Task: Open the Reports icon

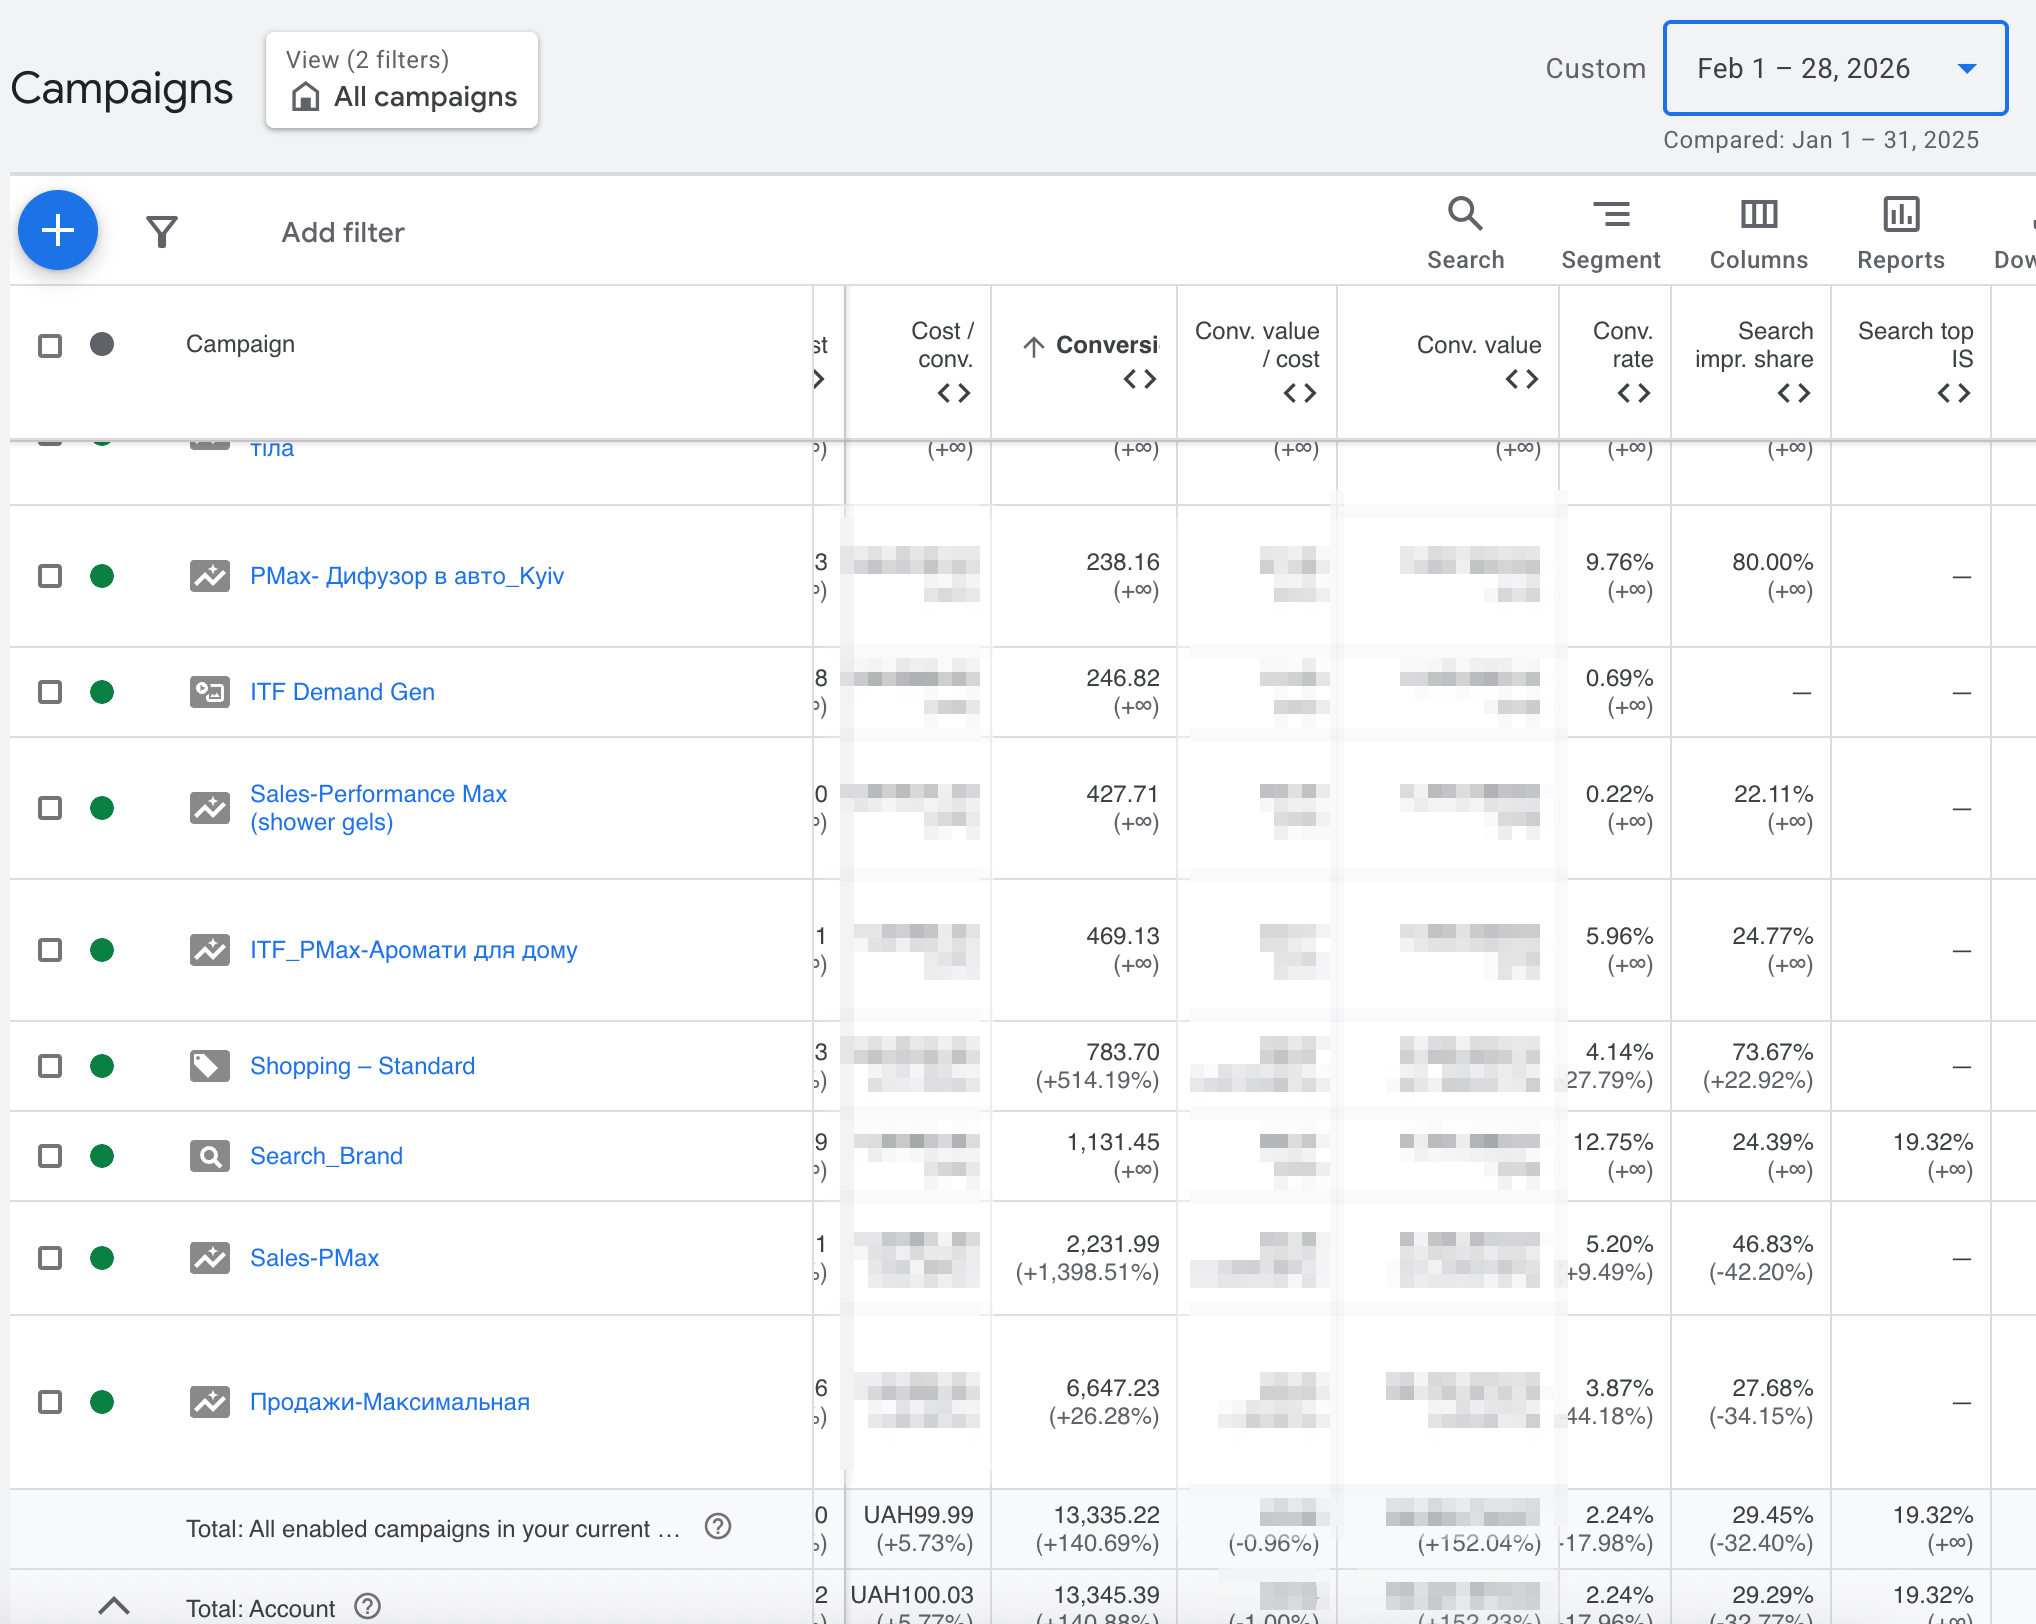Action: [x=1901, y=214]
